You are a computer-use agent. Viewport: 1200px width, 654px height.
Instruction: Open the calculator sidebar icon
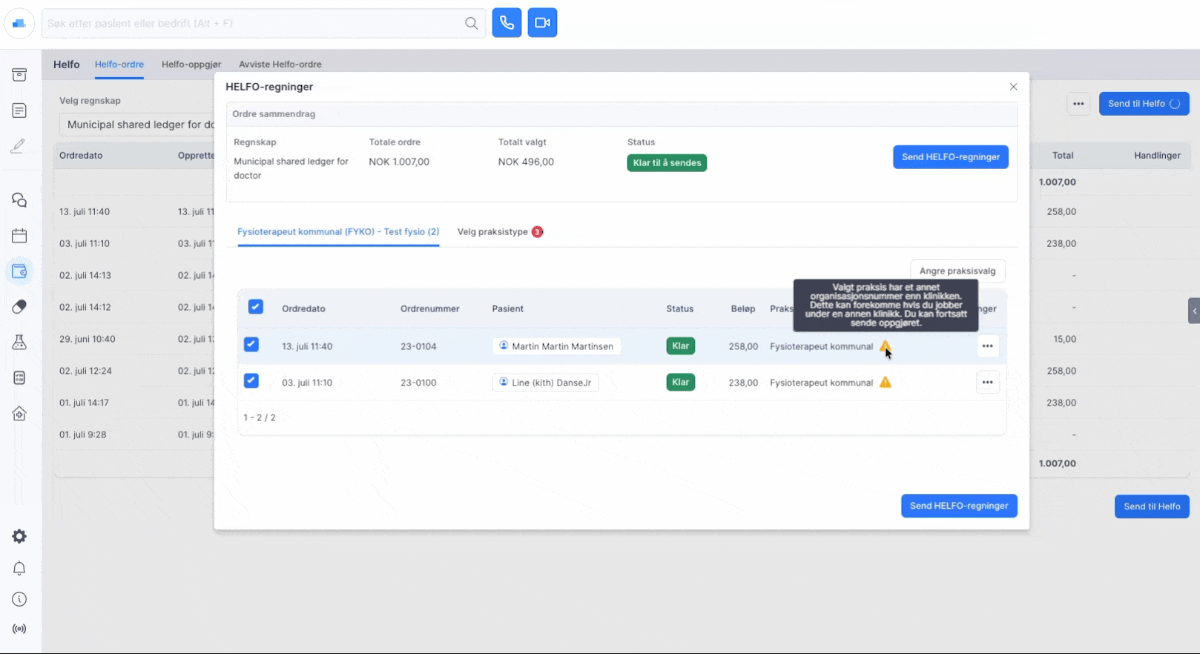click(19, 377)
